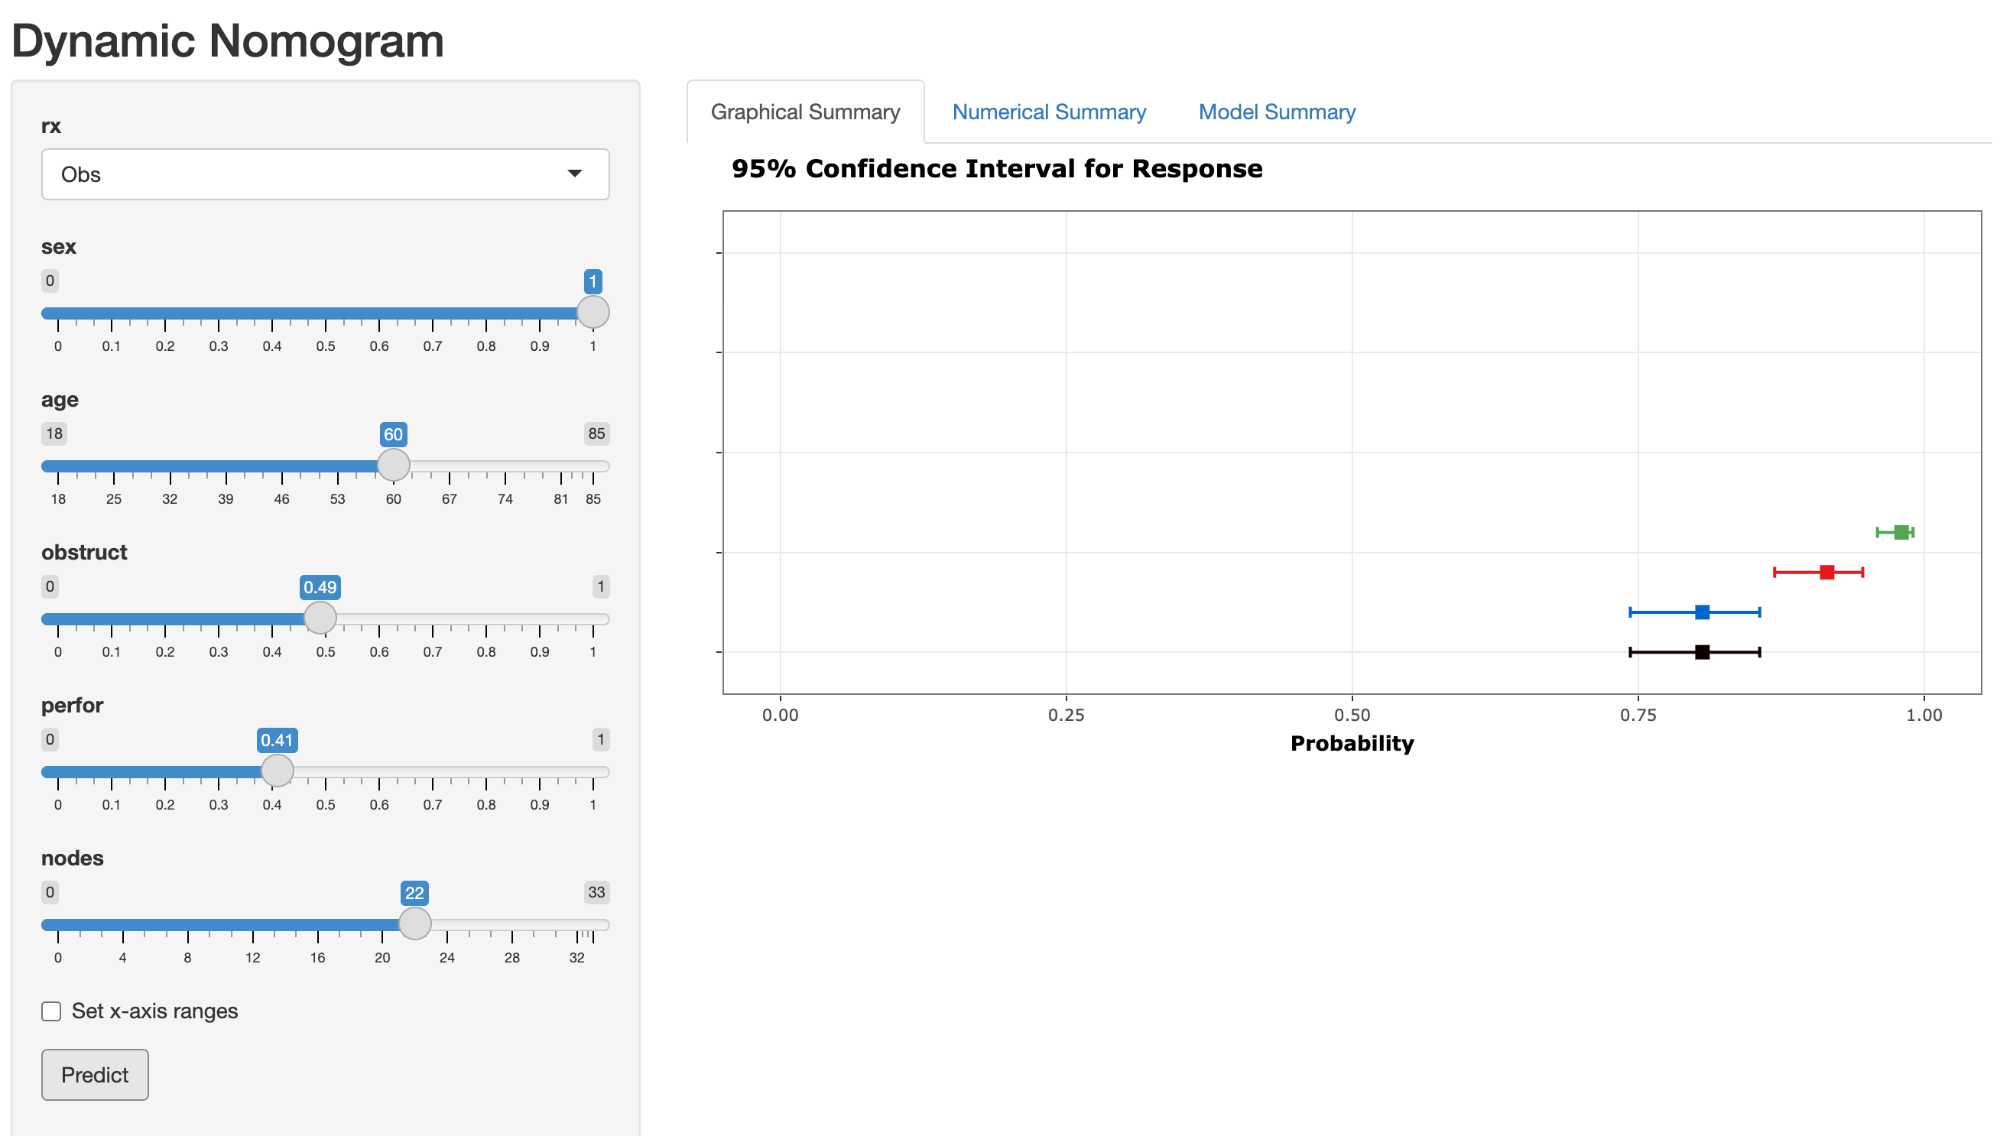Click the black confidence interval point
Viewport: 2000px width, 1136px height.
[1702, 652]
